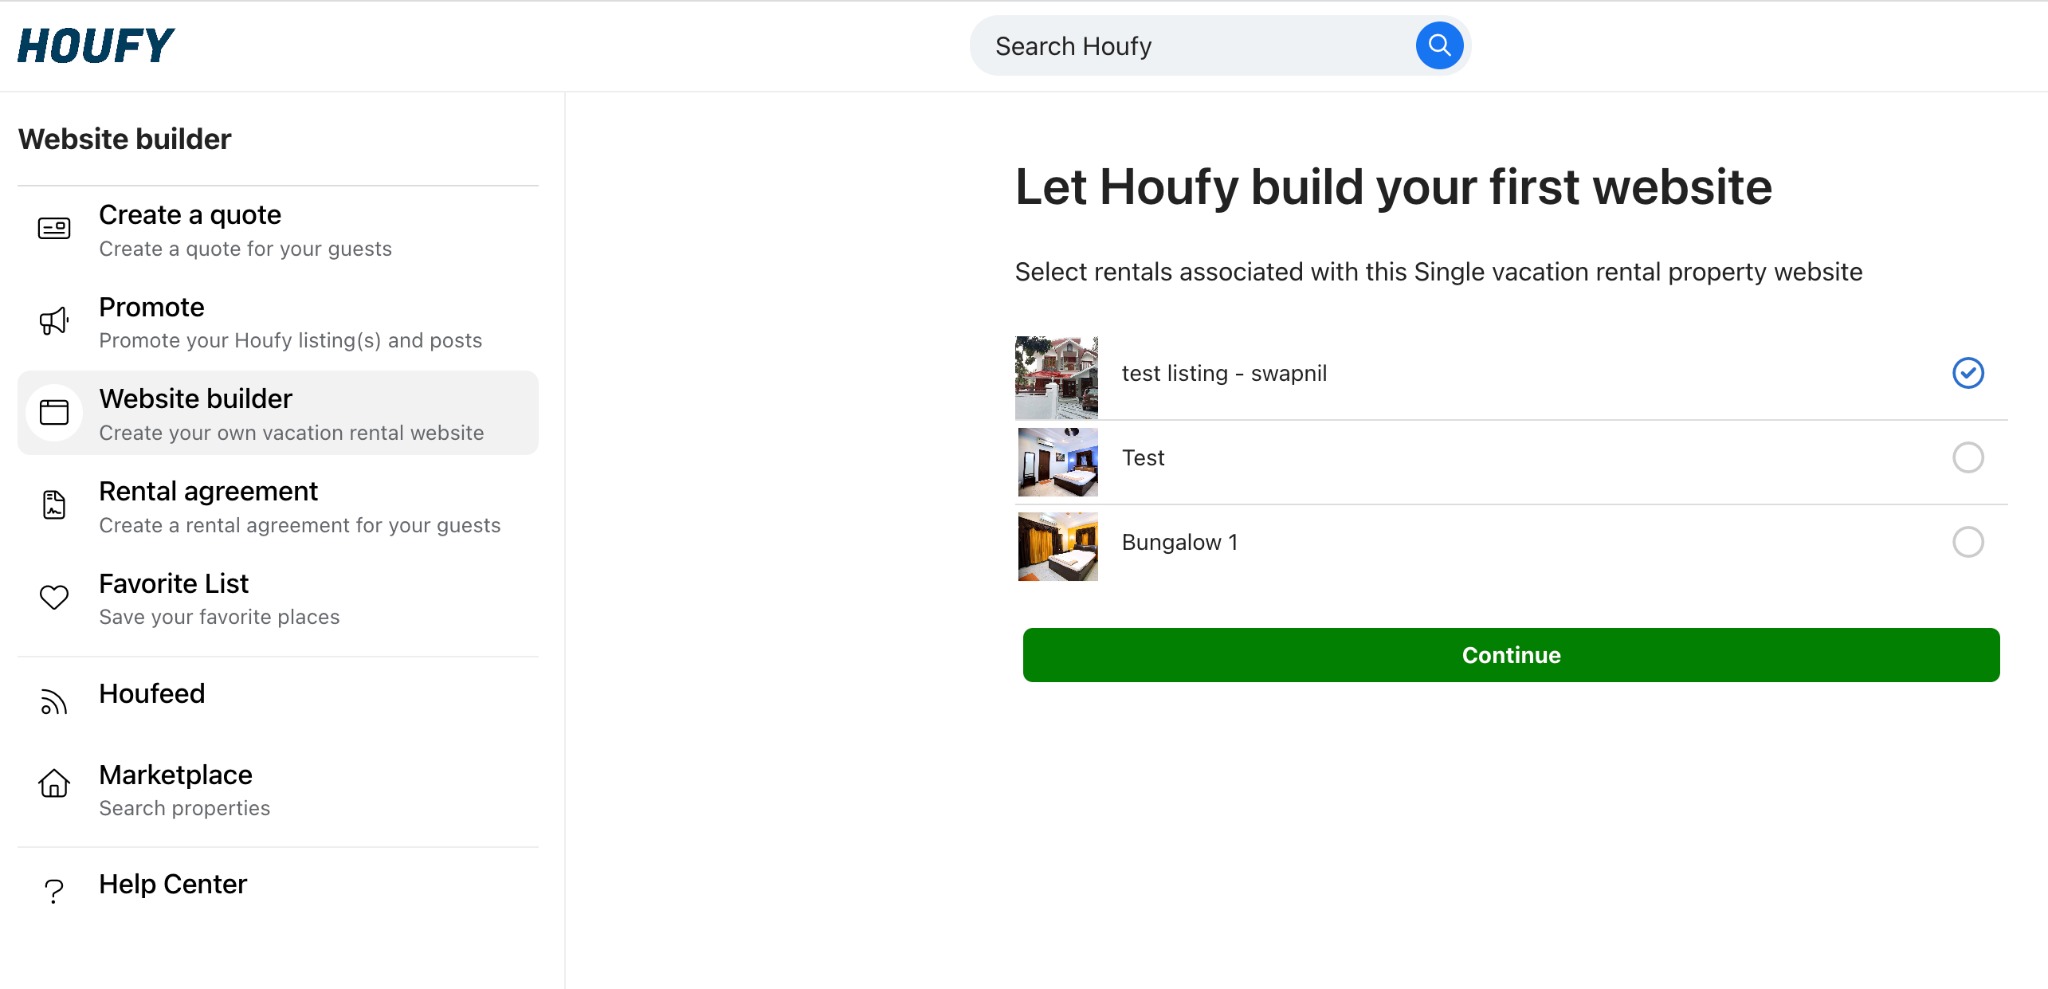Screen dimensions: 2048x989
Task: Select the Test rental radio button
Action: tap(1967, 457)
